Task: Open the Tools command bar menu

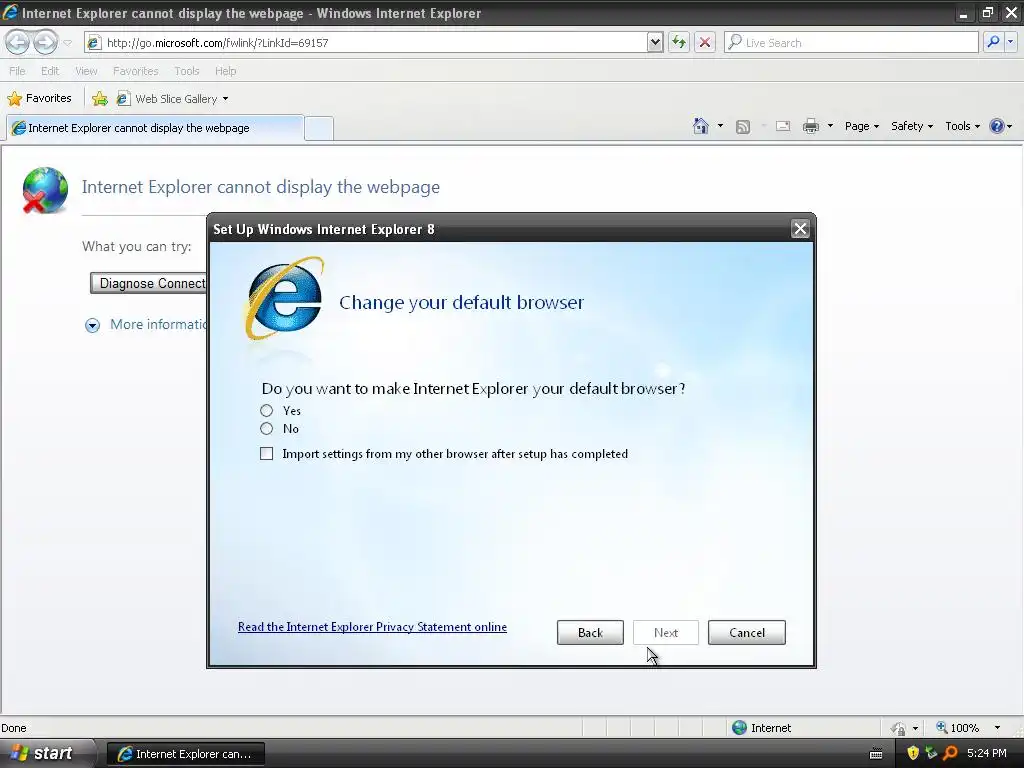Action: tap(963, 126)
